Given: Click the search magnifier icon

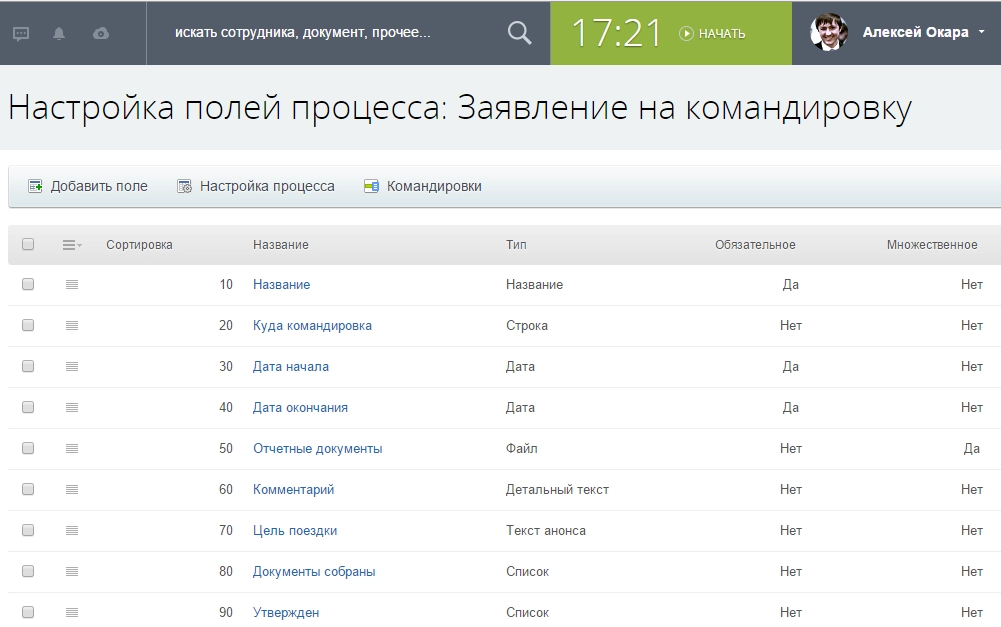Looking at the screenshot, I should (x=518, y=32).
